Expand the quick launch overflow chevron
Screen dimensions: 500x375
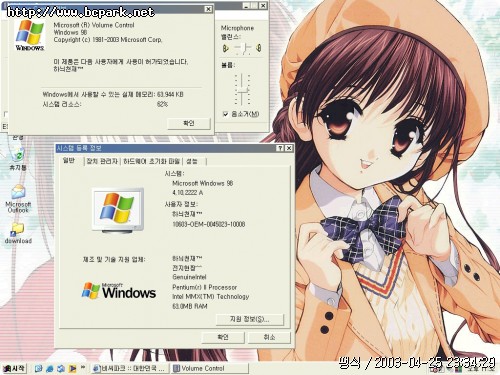click(83, 367)
